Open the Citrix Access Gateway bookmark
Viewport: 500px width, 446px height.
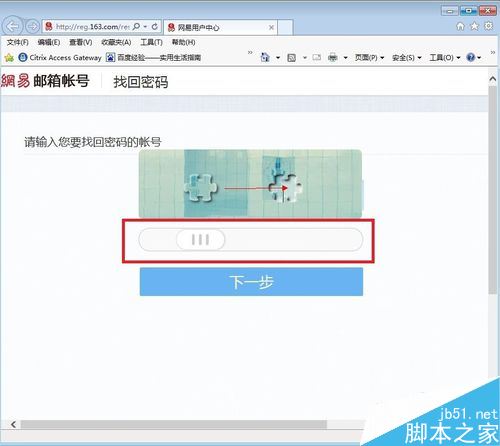pyautogui.click(x=60, y=57)
